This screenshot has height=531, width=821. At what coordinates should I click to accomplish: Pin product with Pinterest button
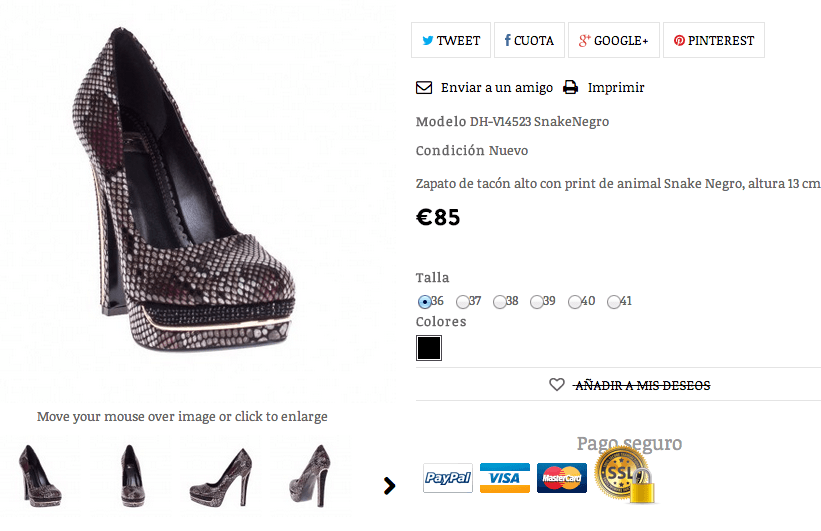click(714, 40)
